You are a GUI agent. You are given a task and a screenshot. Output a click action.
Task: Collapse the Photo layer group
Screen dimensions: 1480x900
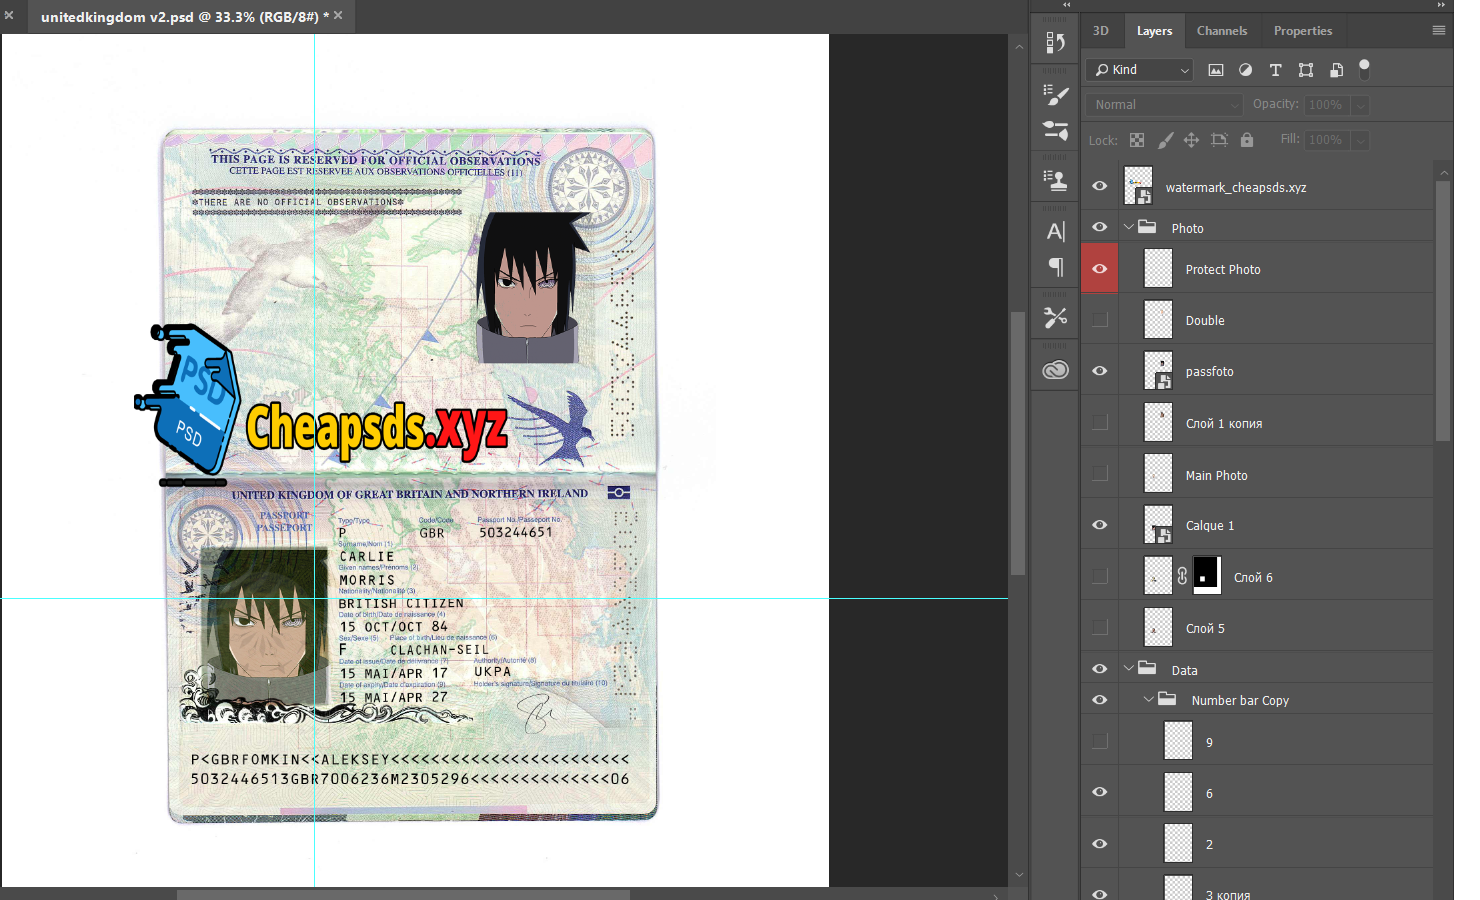point(1129,227)
